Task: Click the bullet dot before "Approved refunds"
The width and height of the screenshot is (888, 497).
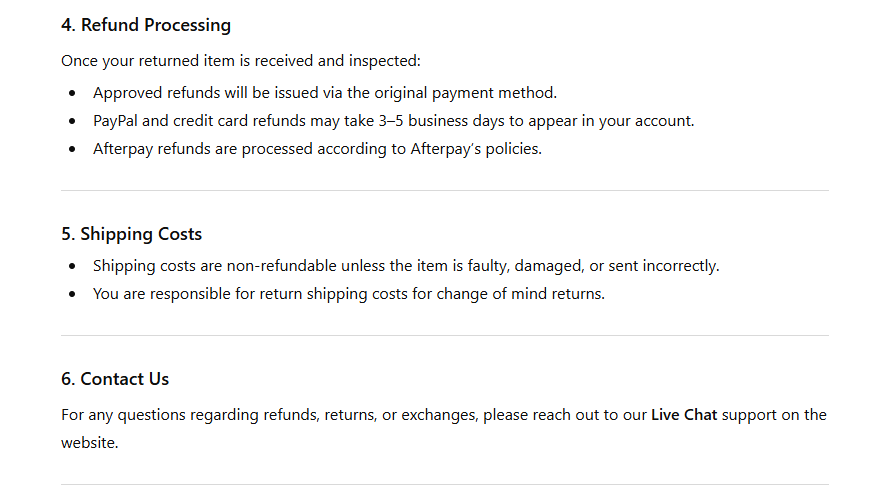Action: click(72, 93)
